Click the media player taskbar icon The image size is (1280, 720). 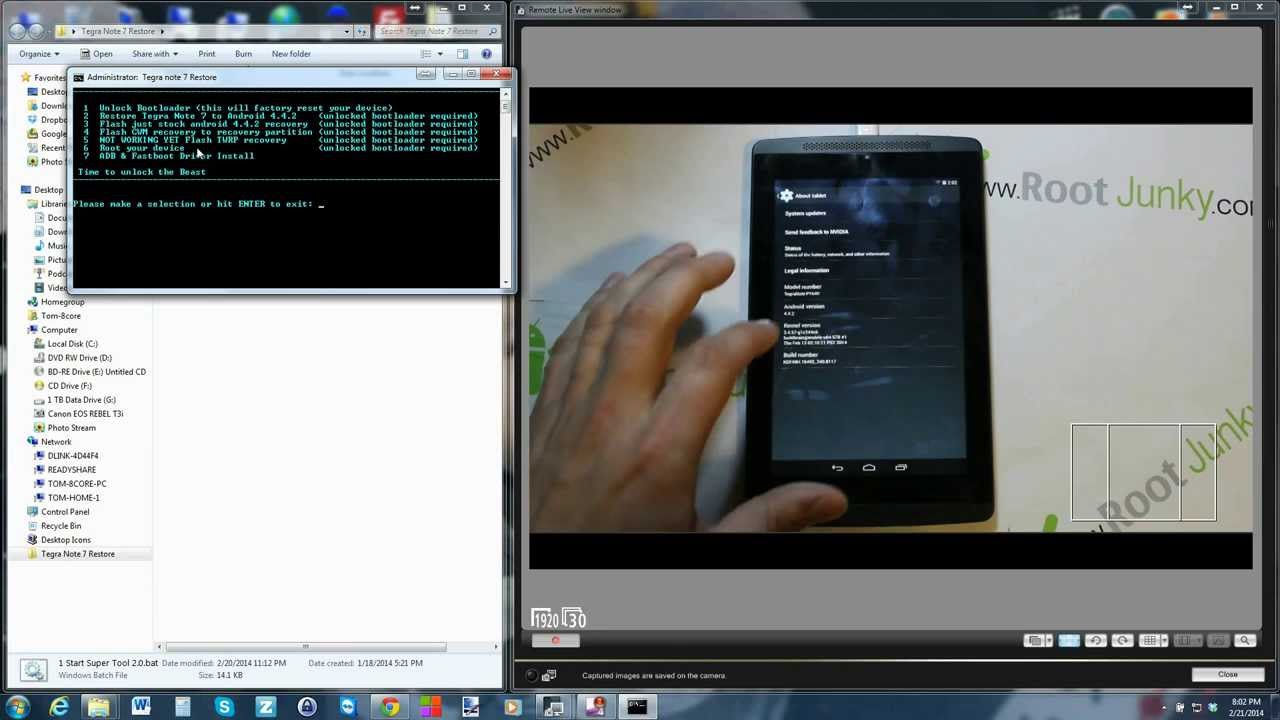(x=512, y=707)
